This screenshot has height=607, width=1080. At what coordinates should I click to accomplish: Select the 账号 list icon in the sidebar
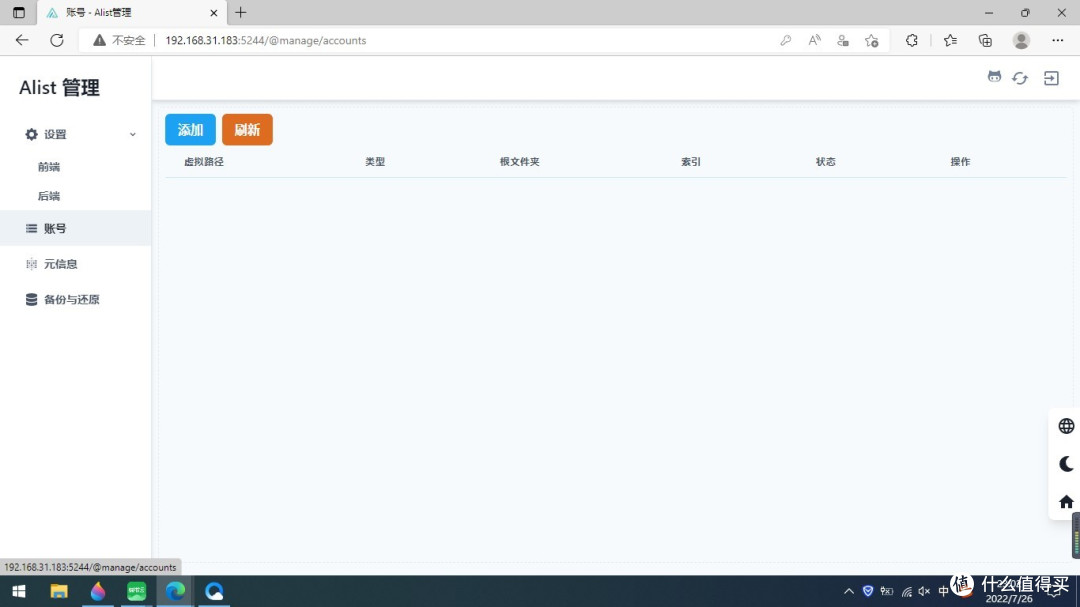[31, 228]
